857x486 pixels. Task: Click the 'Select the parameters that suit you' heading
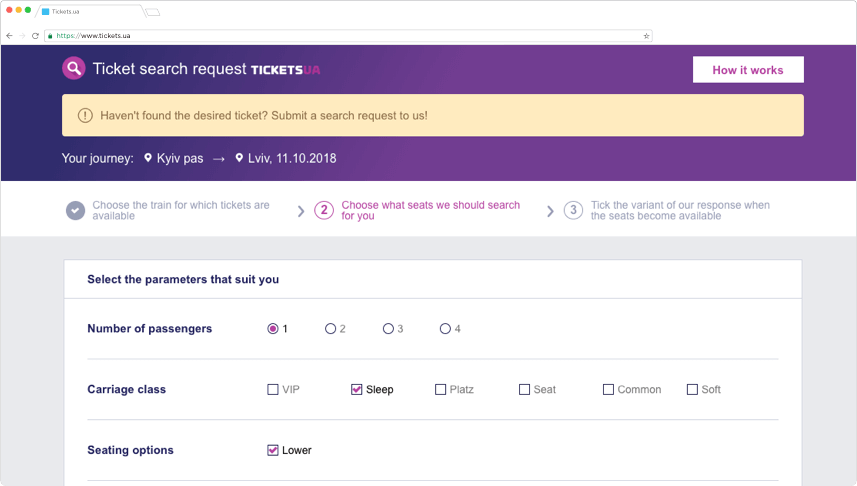[183, 279]
